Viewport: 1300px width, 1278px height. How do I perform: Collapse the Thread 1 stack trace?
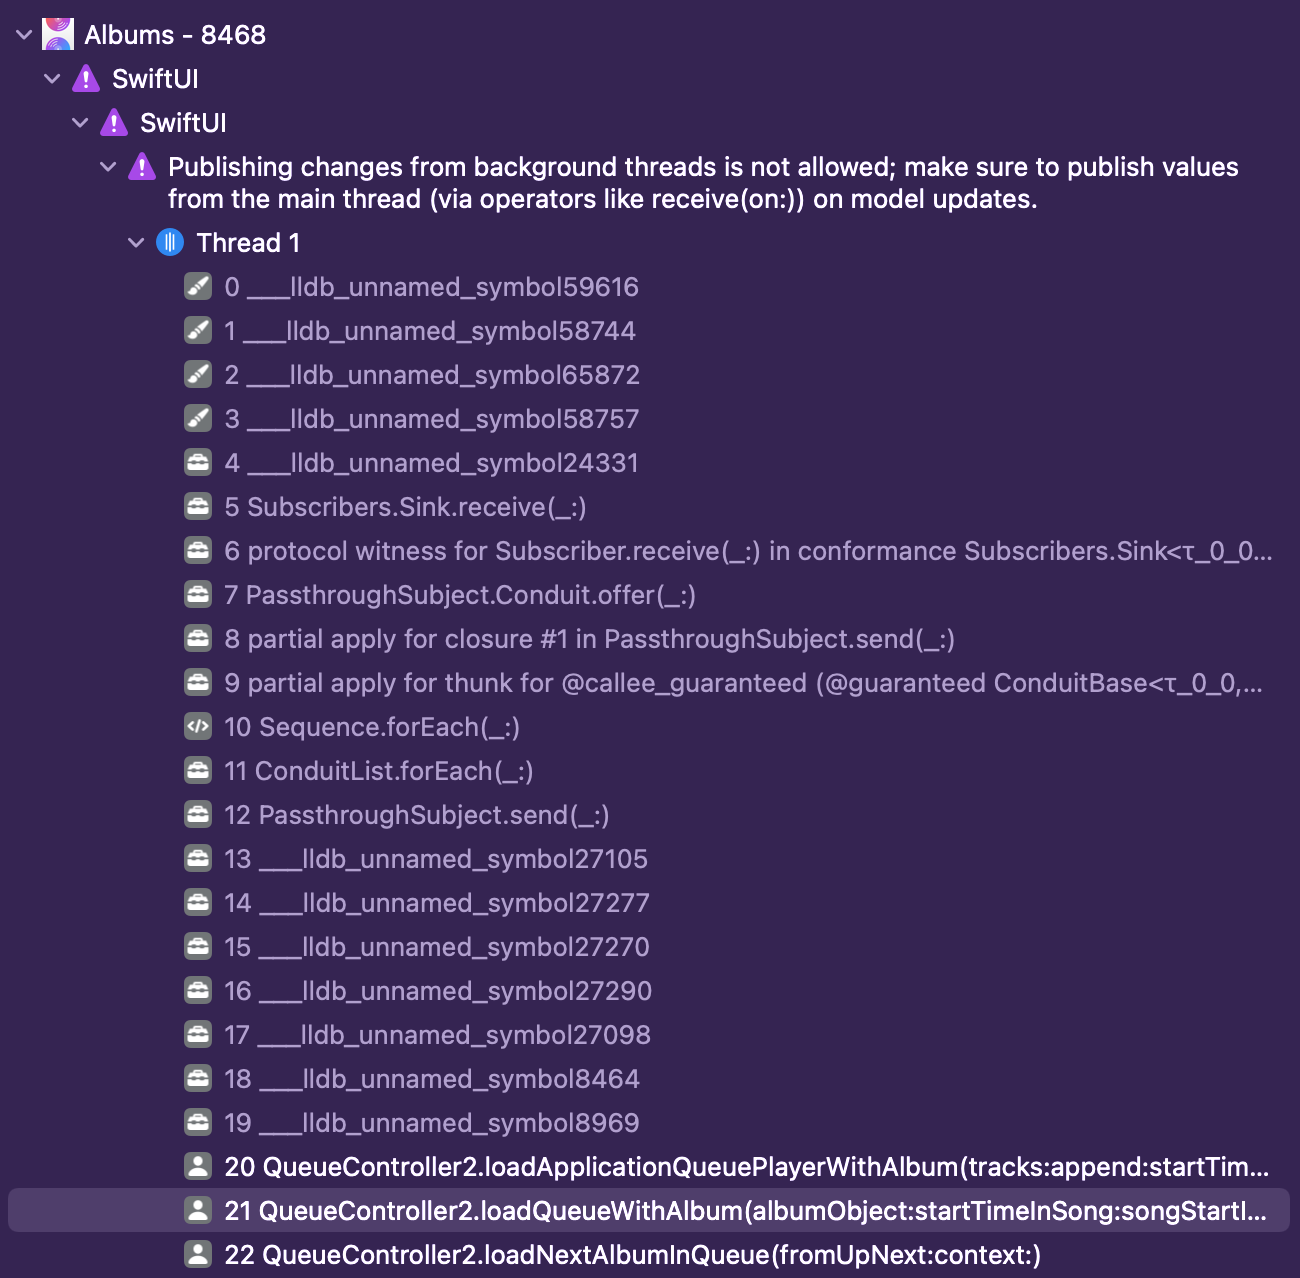click(x=136, y=243)
